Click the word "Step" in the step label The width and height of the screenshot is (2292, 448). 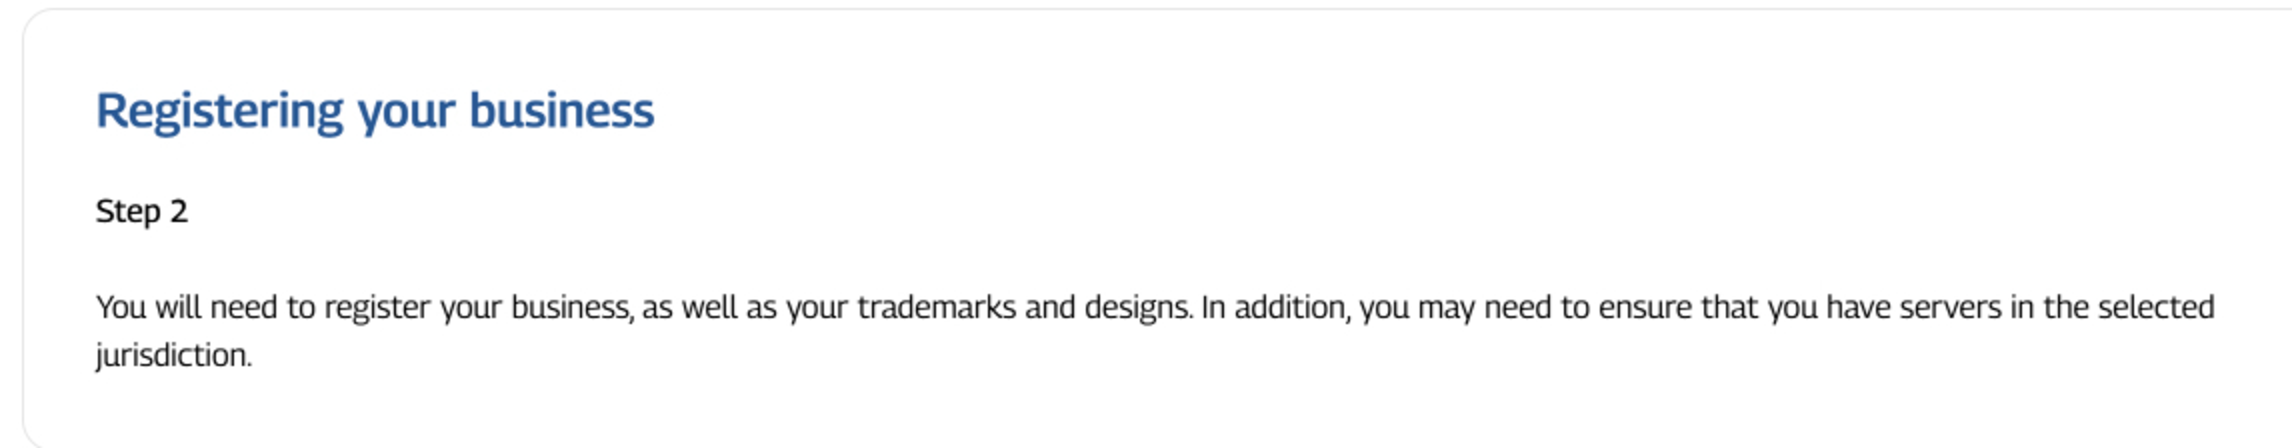(128, 213)
